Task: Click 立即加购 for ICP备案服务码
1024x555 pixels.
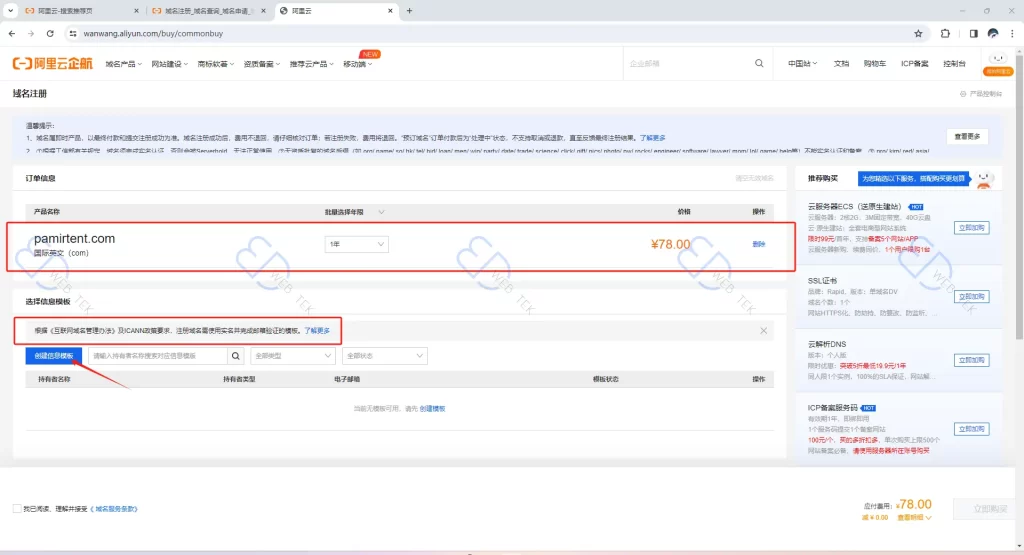Action: coord(971,429)
